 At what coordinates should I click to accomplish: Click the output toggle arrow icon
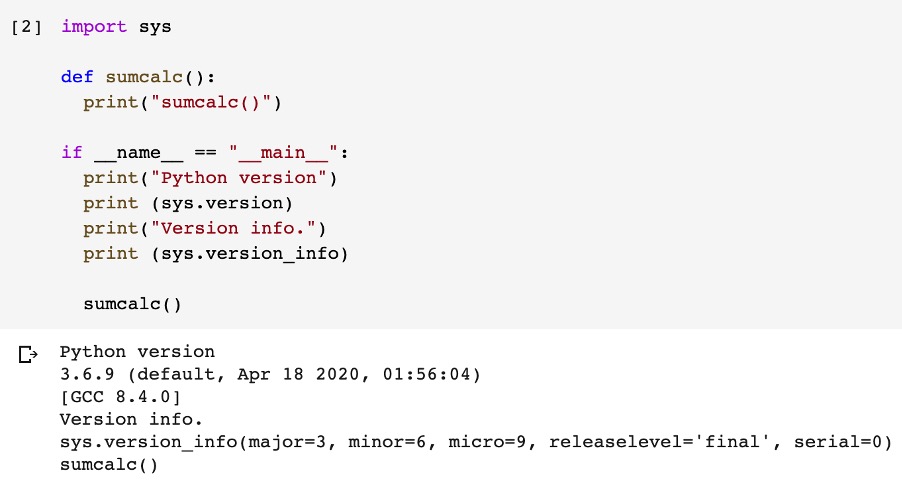pos(28,354)
